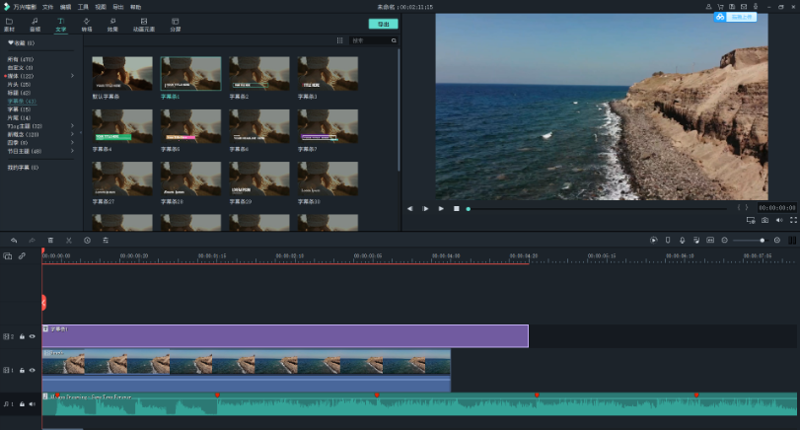The height and width of the screenshot is (430, 800).
Task: Open the 导出 menu in menu bar
Action: [118, 7]
